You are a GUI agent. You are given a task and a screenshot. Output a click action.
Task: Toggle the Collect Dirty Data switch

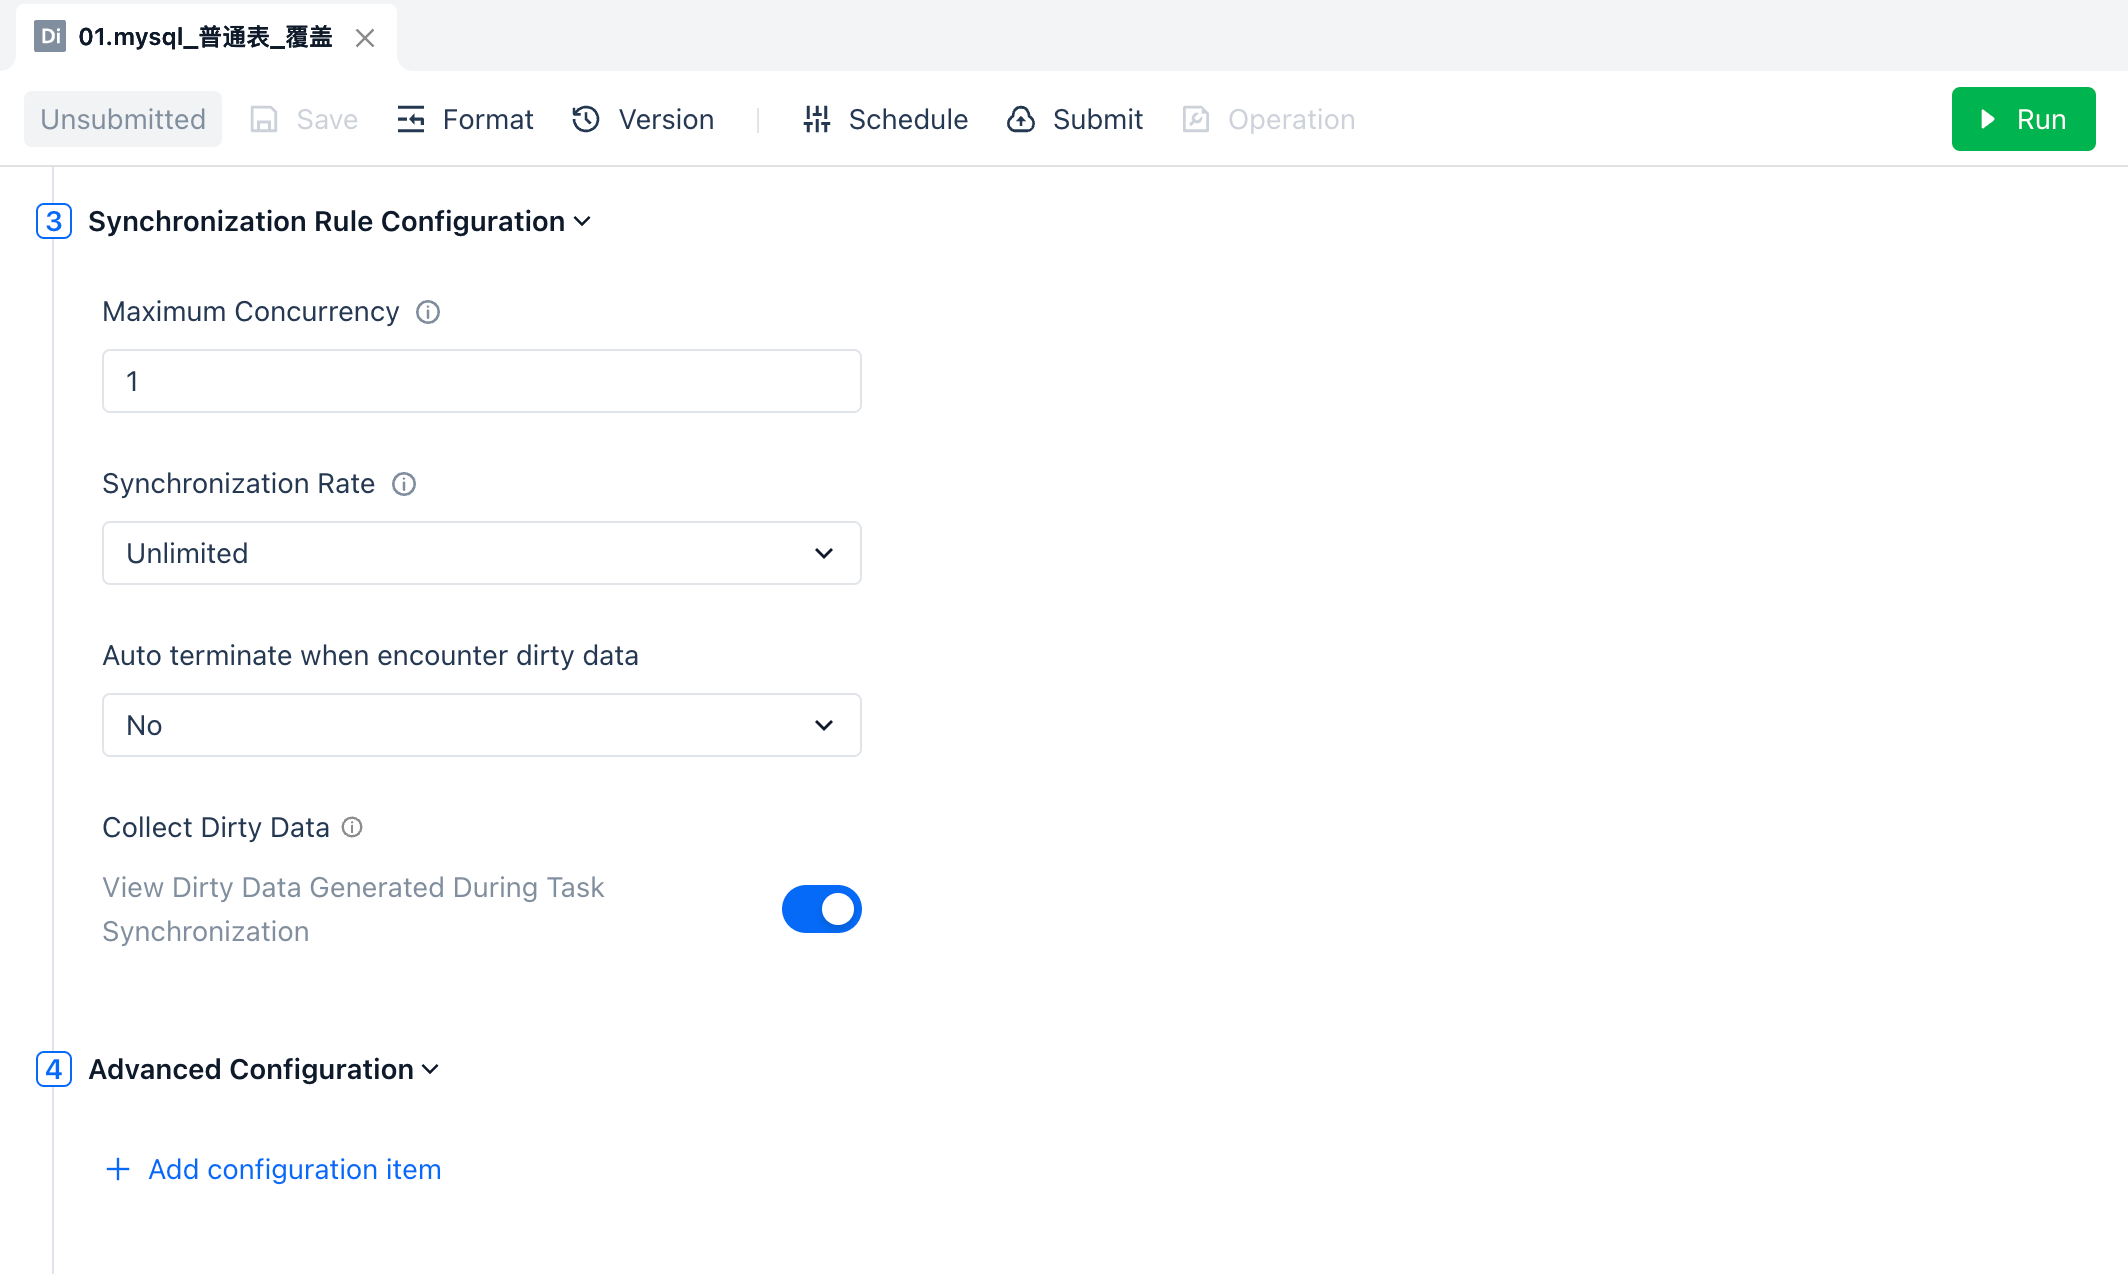pyautogui.click(x=821, y=909)
